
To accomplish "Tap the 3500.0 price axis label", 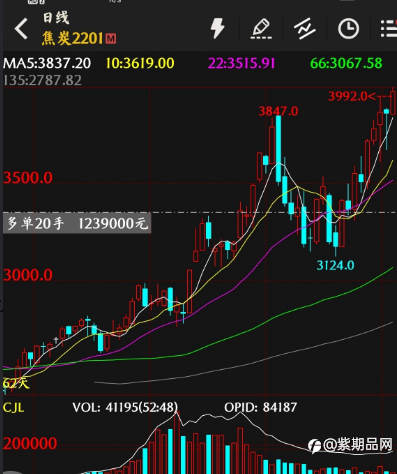I will (x=28, y=178).
